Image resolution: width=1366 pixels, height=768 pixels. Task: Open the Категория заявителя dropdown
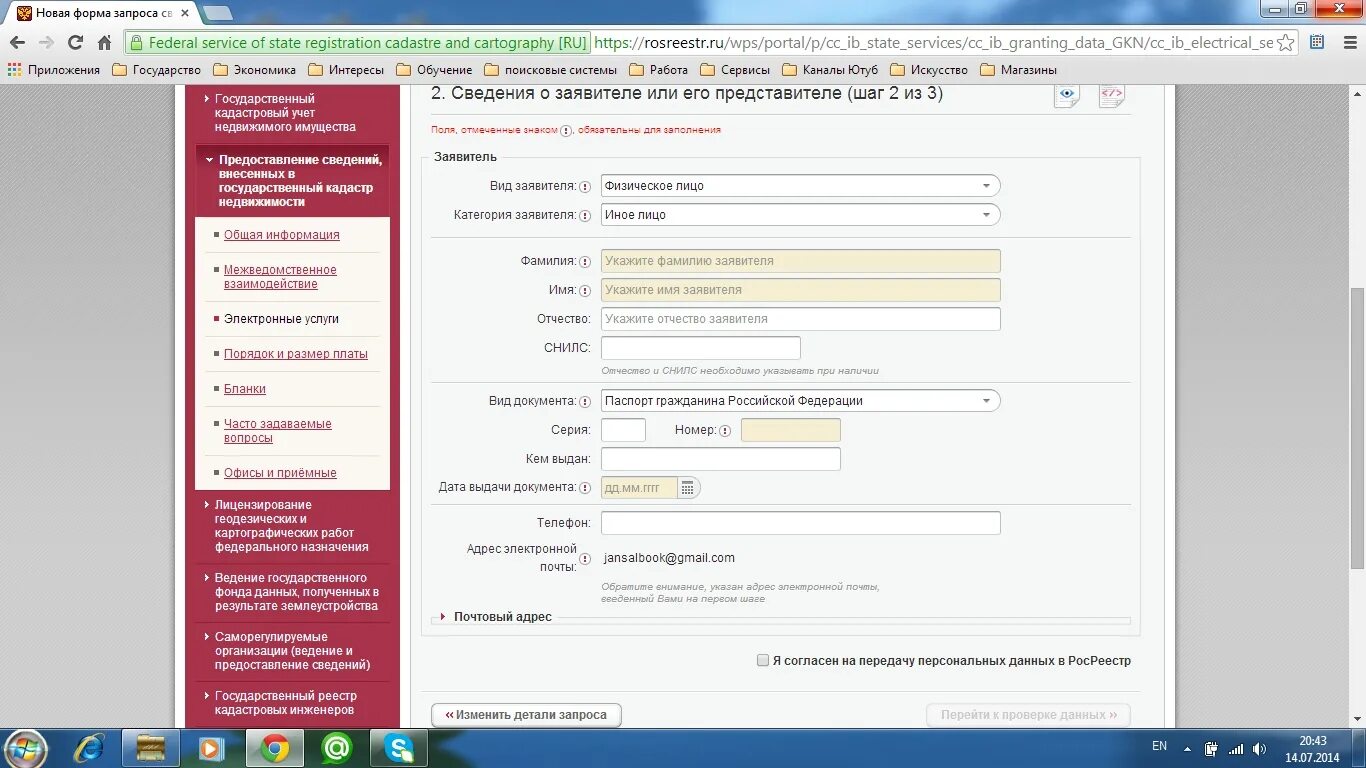click(x=800, y=215)
